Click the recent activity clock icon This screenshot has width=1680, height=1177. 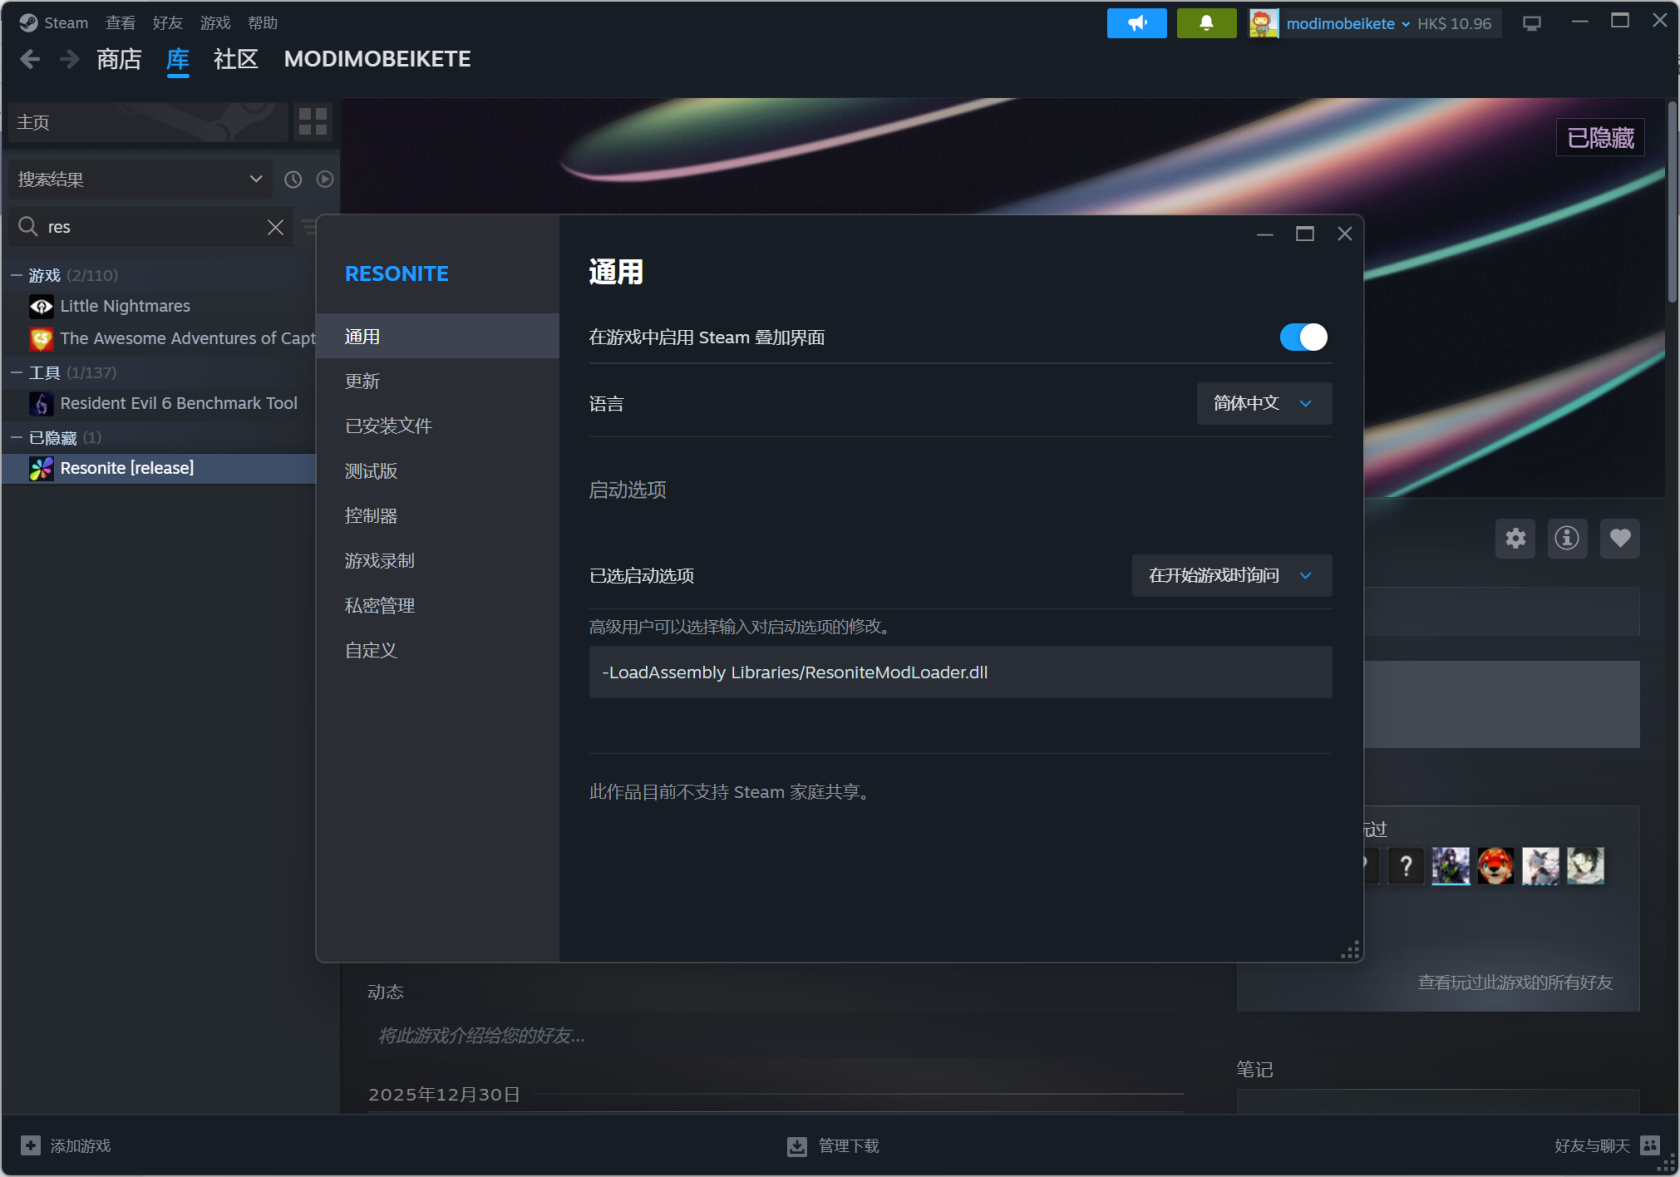click(x=293, y=179)
